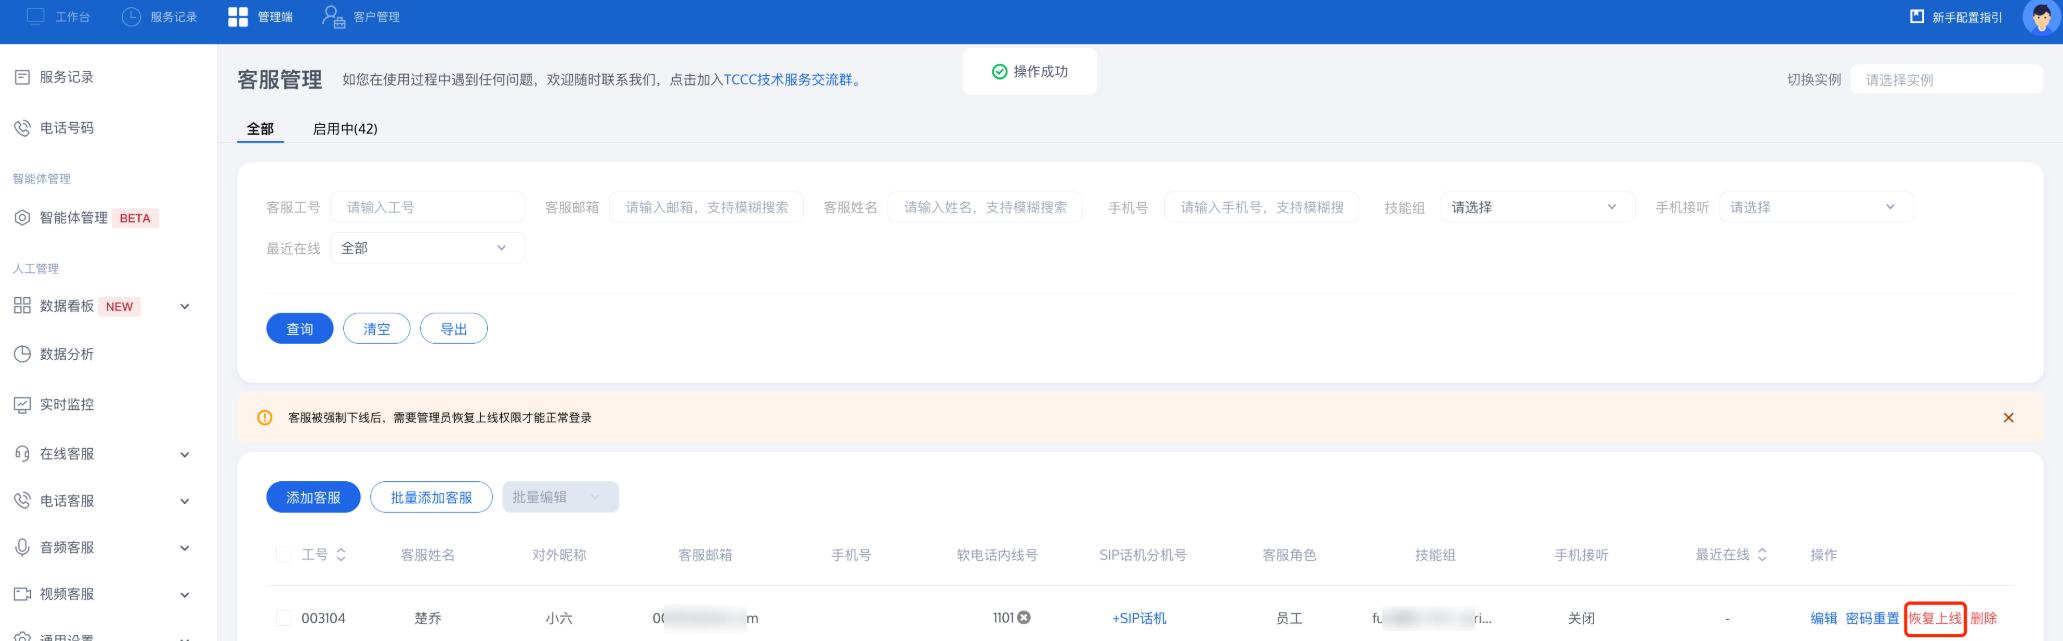This screenshot has height=641, width=2063.
Task: Click the 智能体管理 hexagon icon
Action: pyautogui.click(x=22, y=218)
